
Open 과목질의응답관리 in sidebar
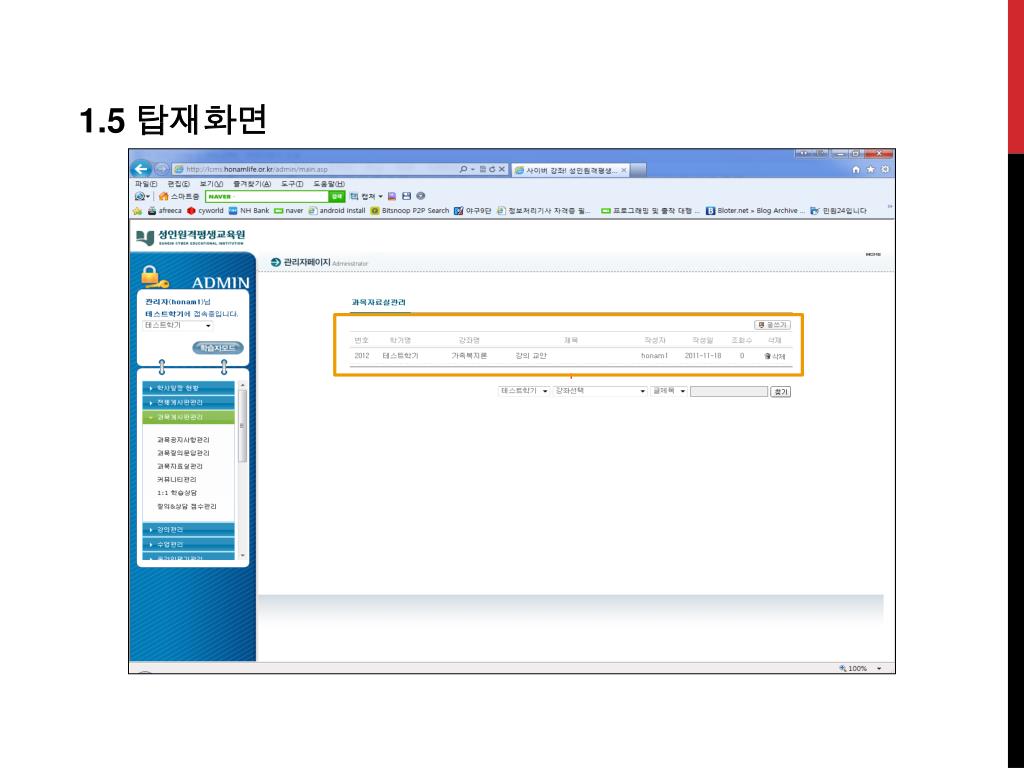tap(183, 453)
